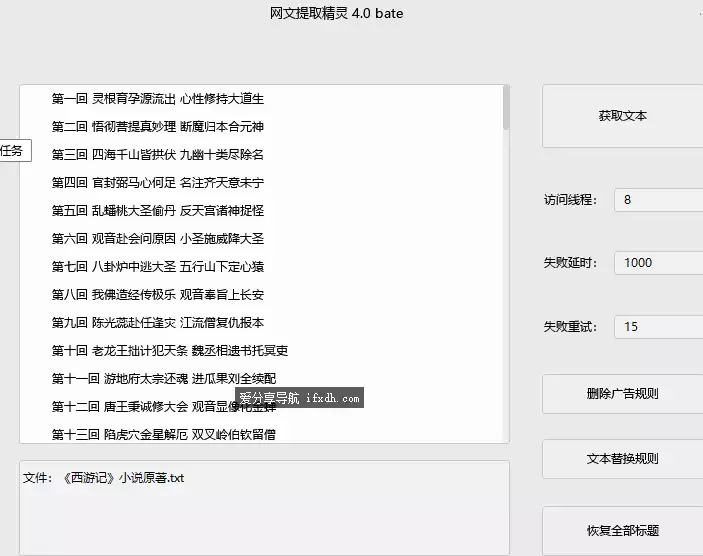Click the chapter list vertical scrollbar thumb

(506, 108)
